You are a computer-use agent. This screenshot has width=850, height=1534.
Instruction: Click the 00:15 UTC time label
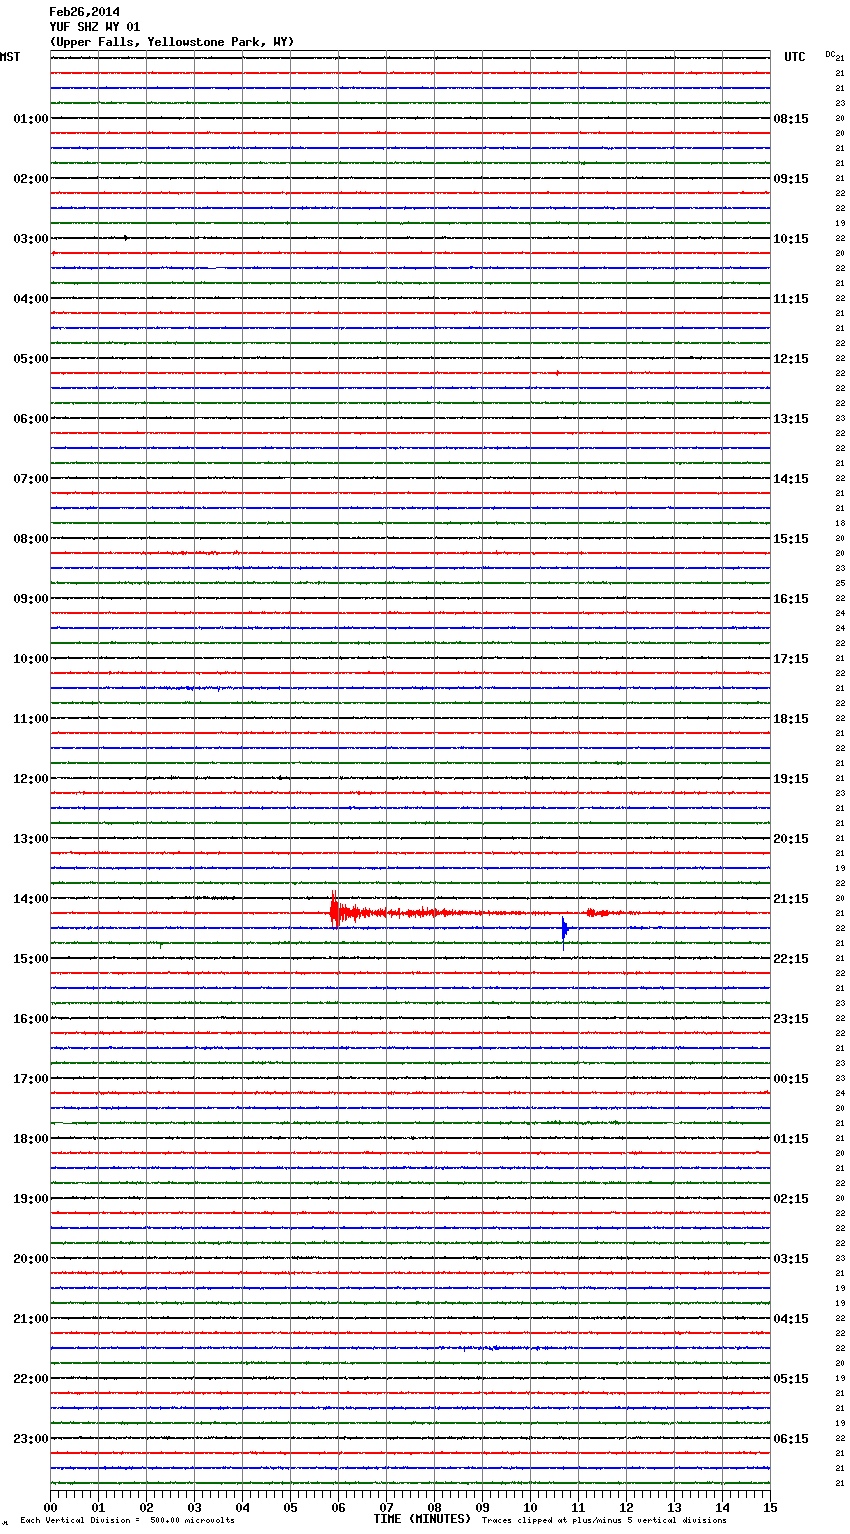click(x=791, y=1079)
